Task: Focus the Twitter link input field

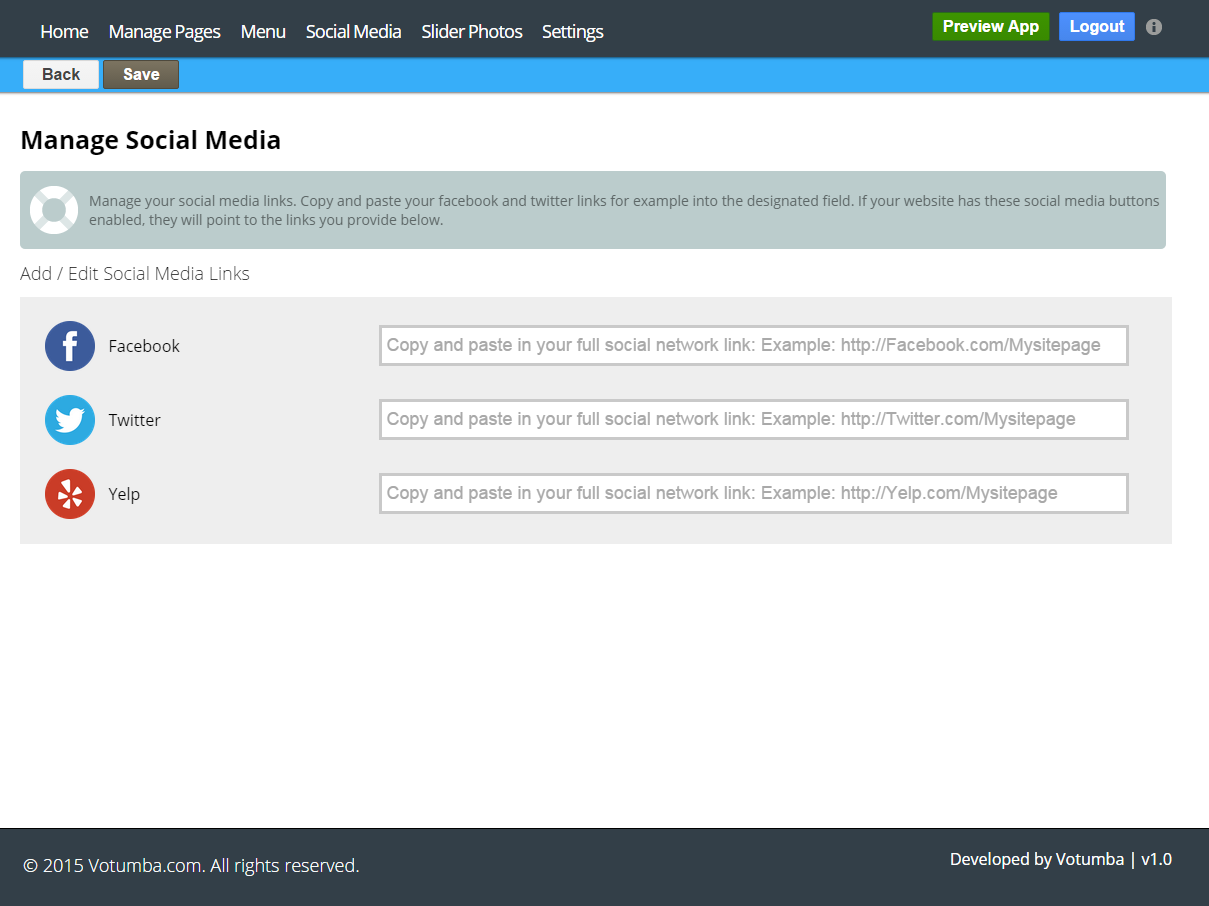Action: [754, 419]
